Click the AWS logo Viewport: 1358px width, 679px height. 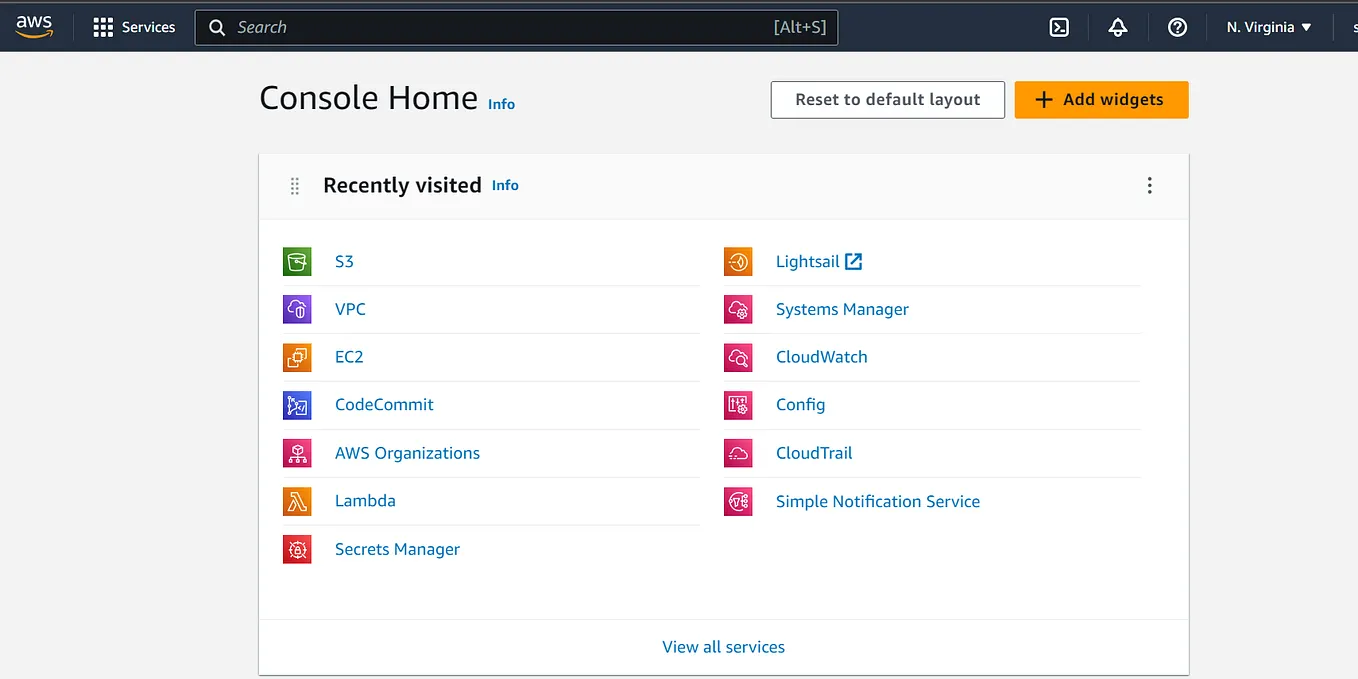(34, 27)
